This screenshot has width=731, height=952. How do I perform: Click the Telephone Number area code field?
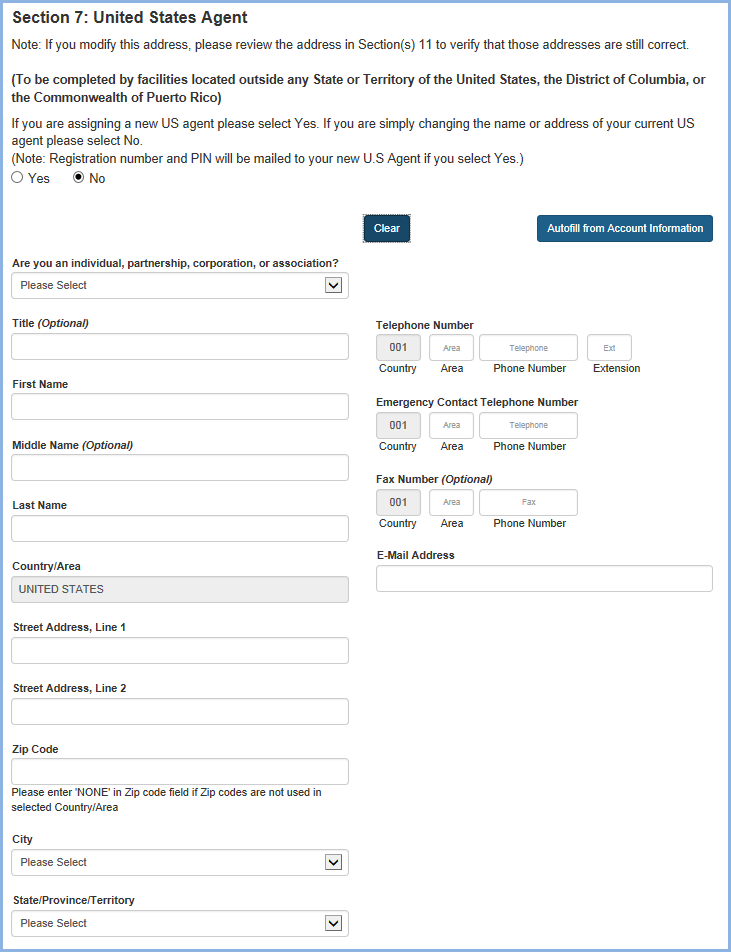click(451, 348)
